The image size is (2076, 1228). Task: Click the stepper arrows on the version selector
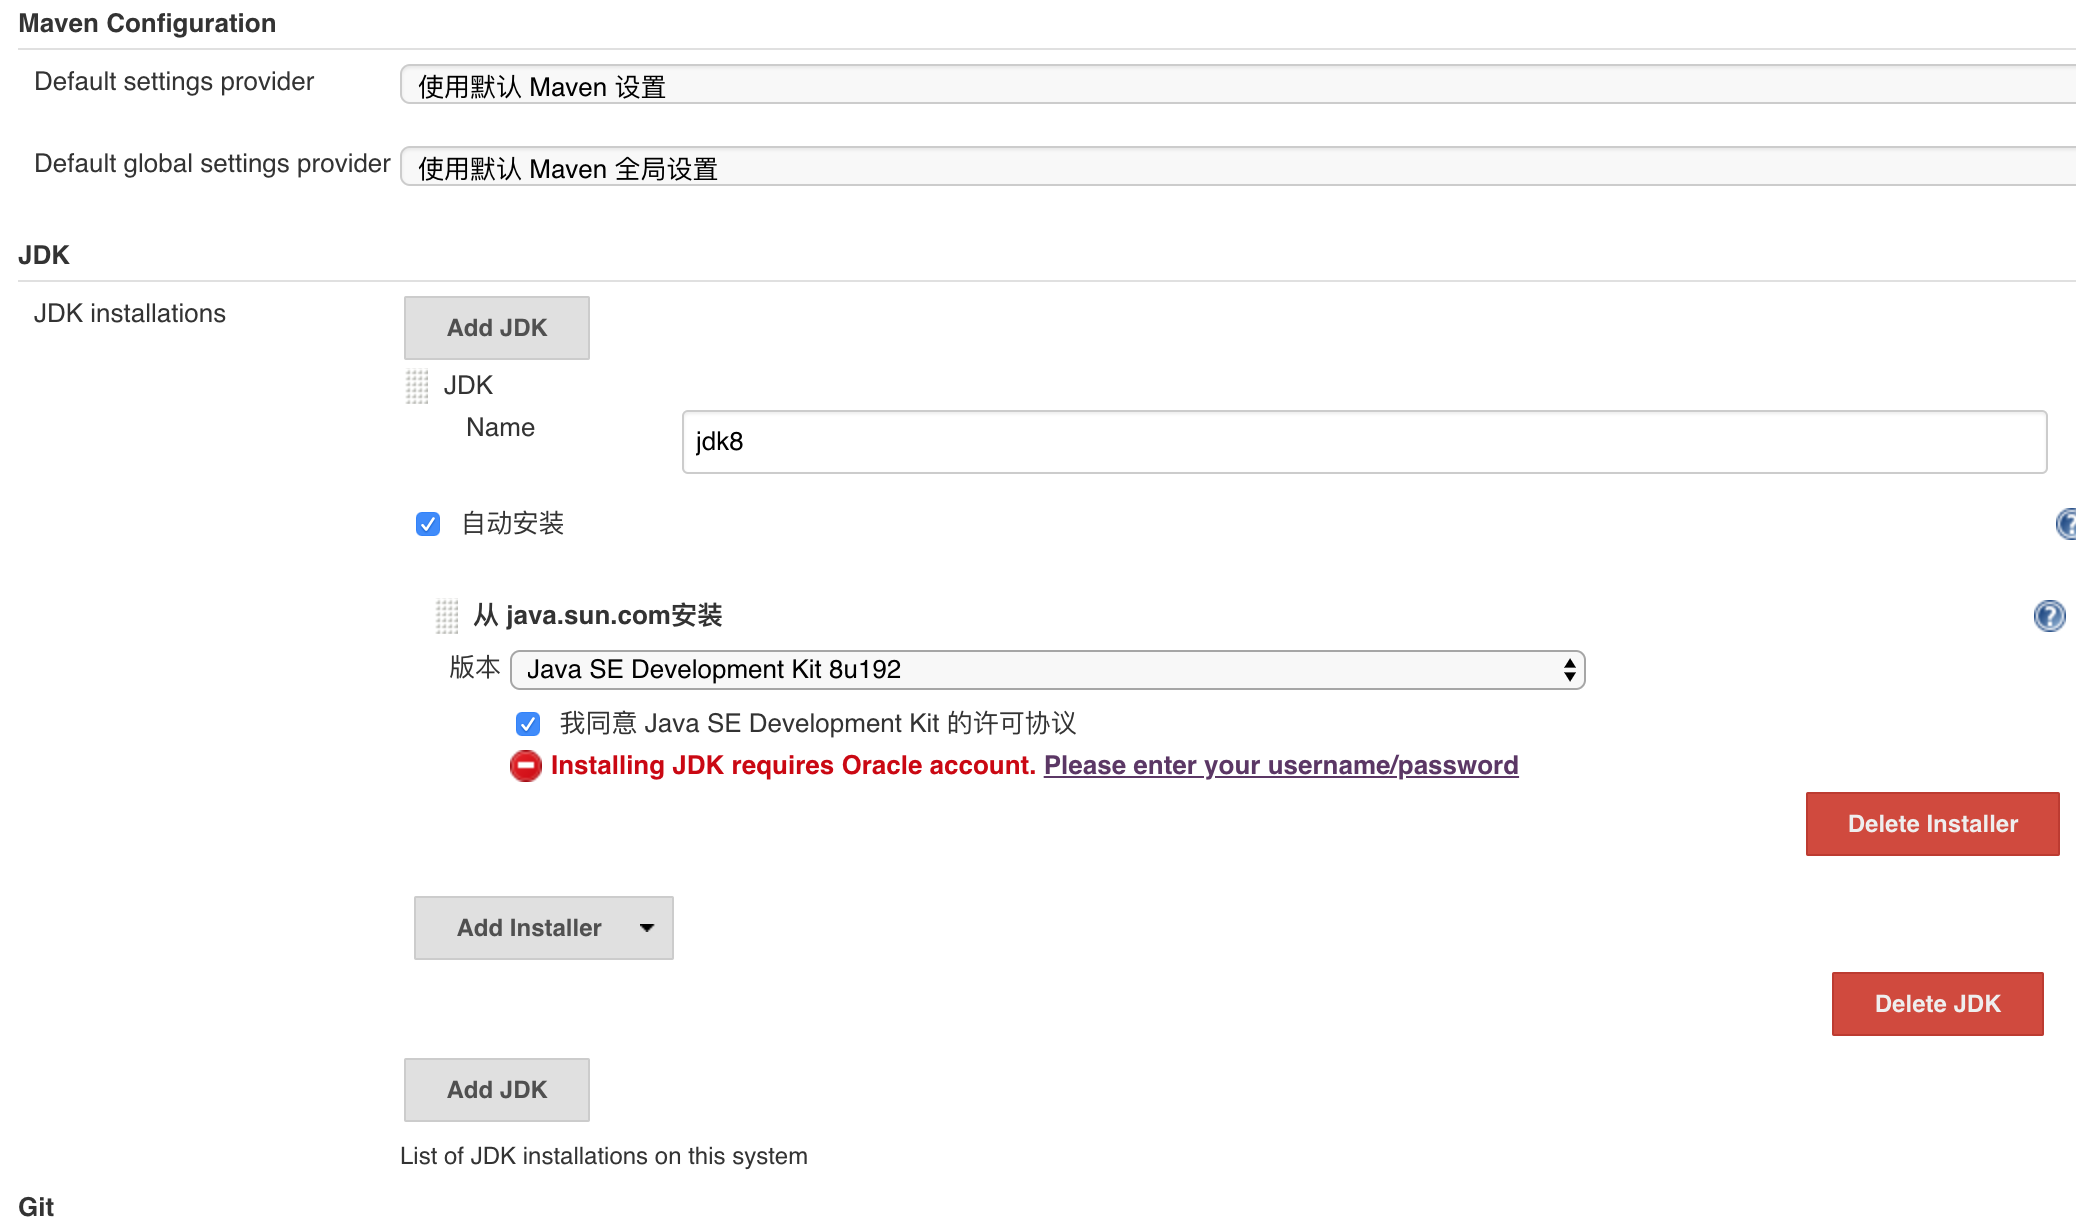[x=1572, y=669]
